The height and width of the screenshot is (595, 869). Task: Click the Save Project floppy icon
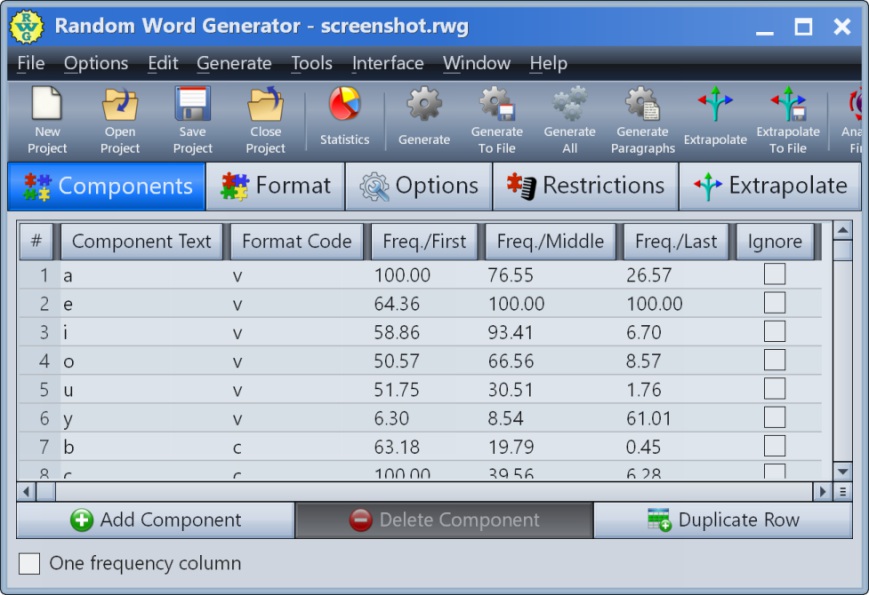pos(192,103)
